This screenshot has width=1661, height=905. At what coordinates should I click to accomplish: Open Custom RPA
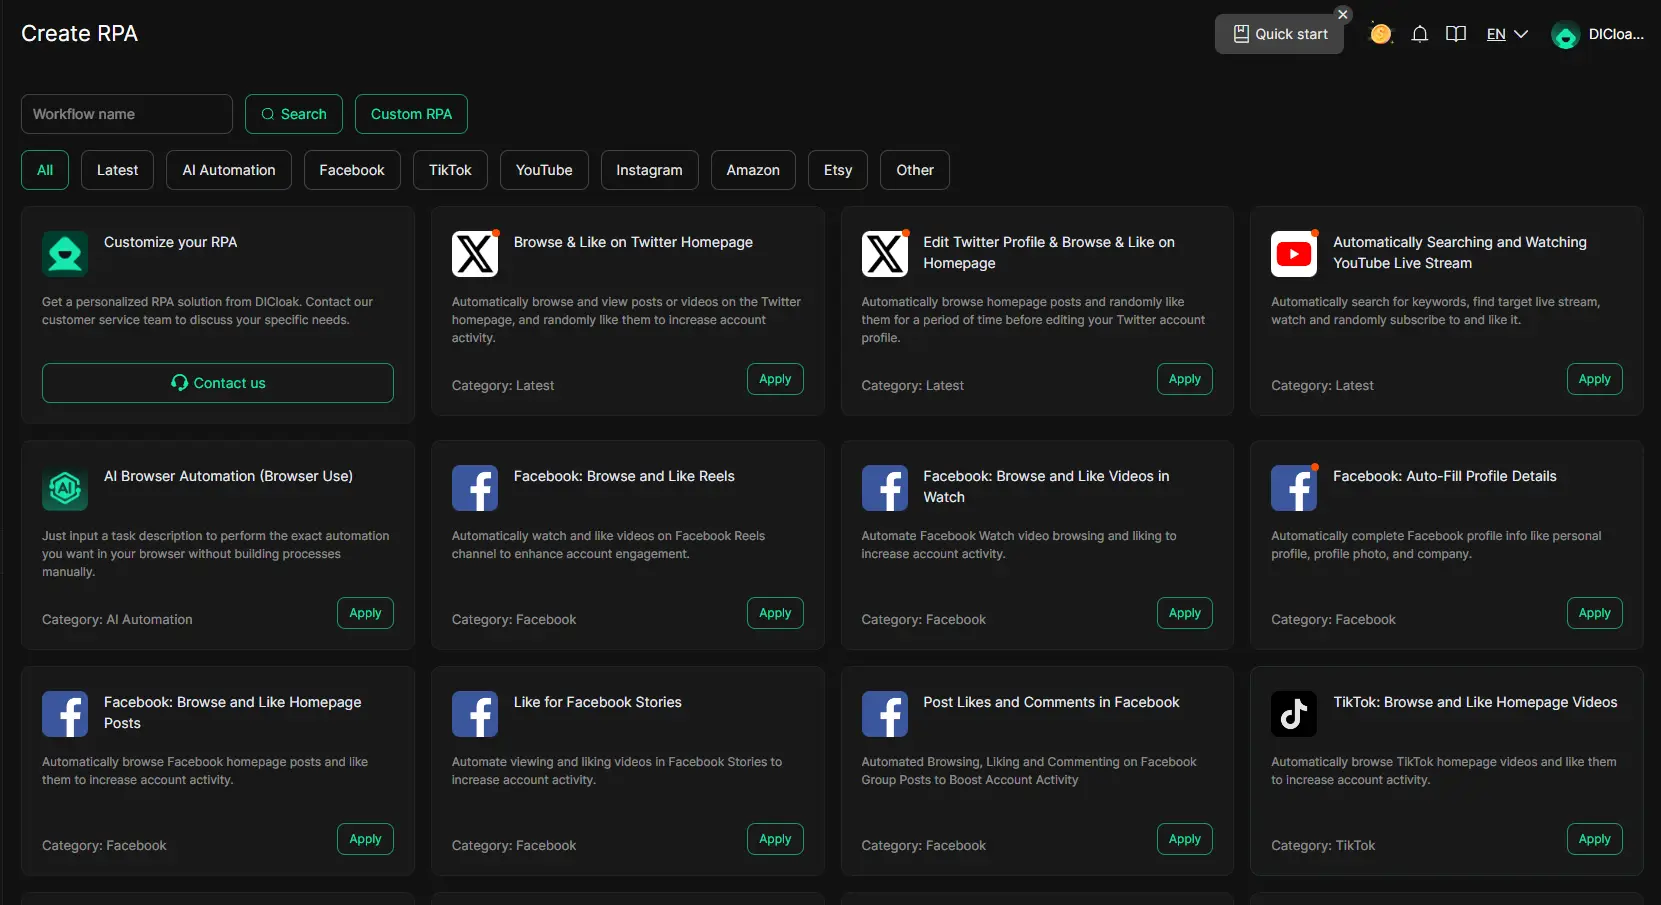(411, 114)
